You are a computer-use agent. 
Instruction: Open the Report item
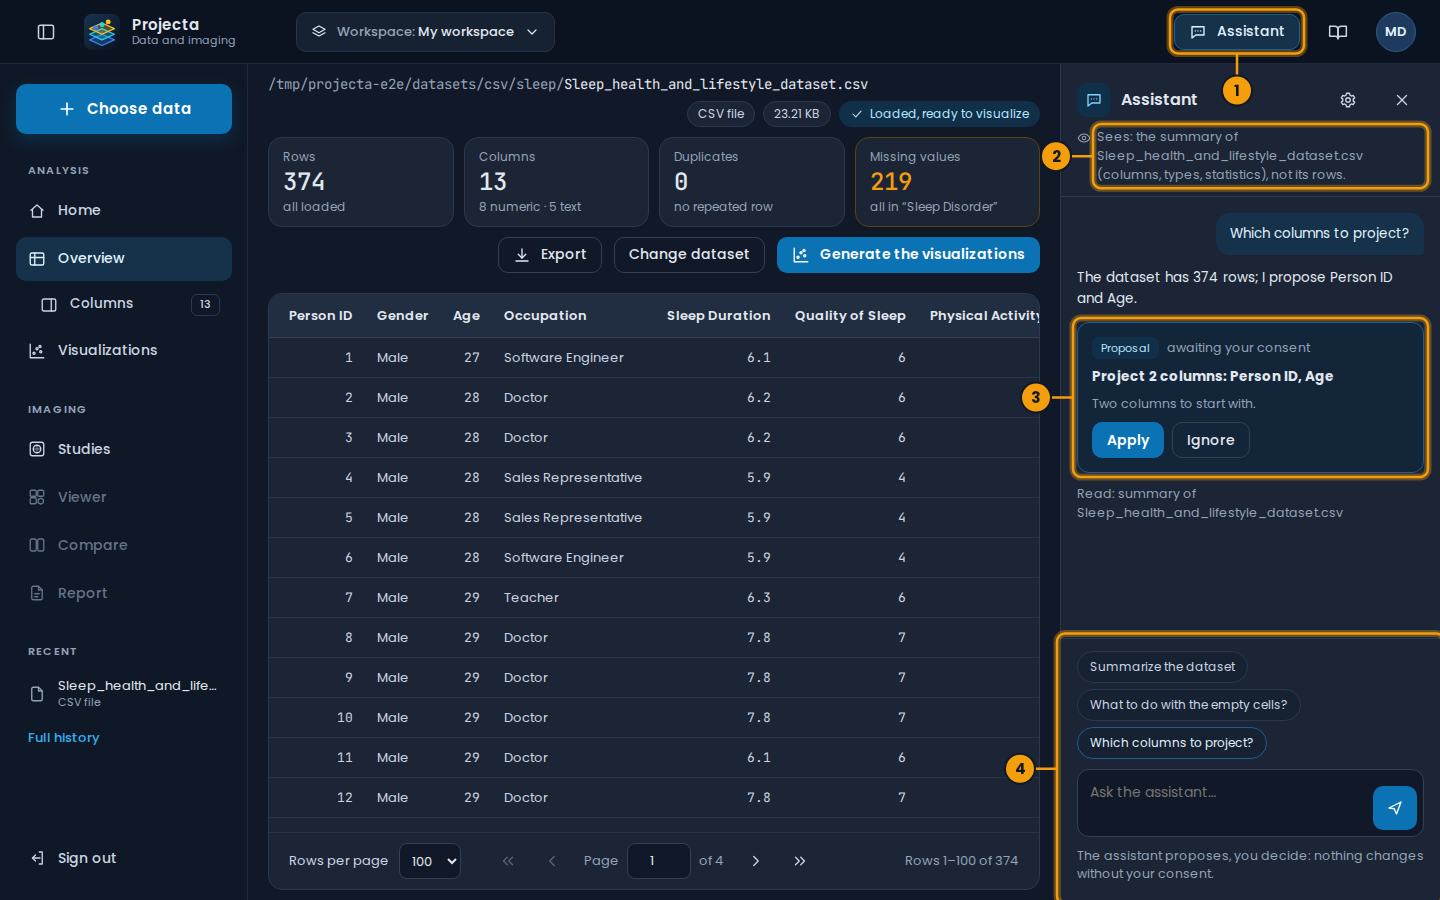[x=124, y=593]
